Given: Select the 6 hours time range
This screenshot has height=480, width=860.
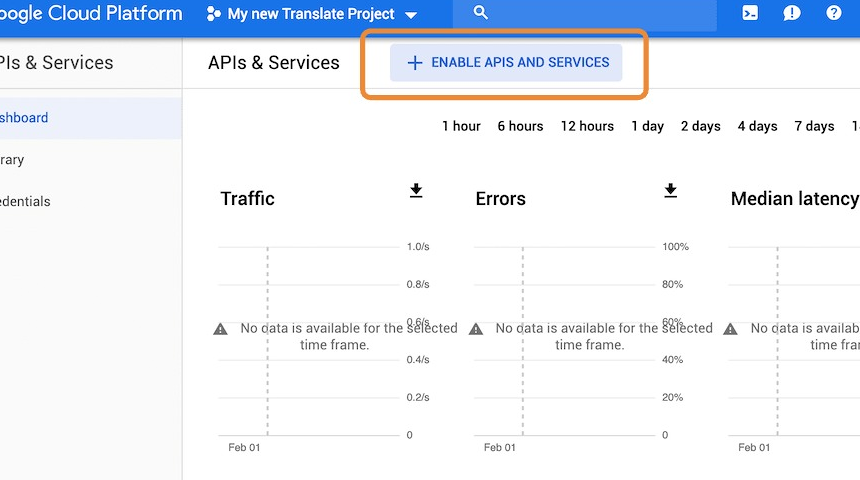Looking at the screenshot, I should [520, 126].
